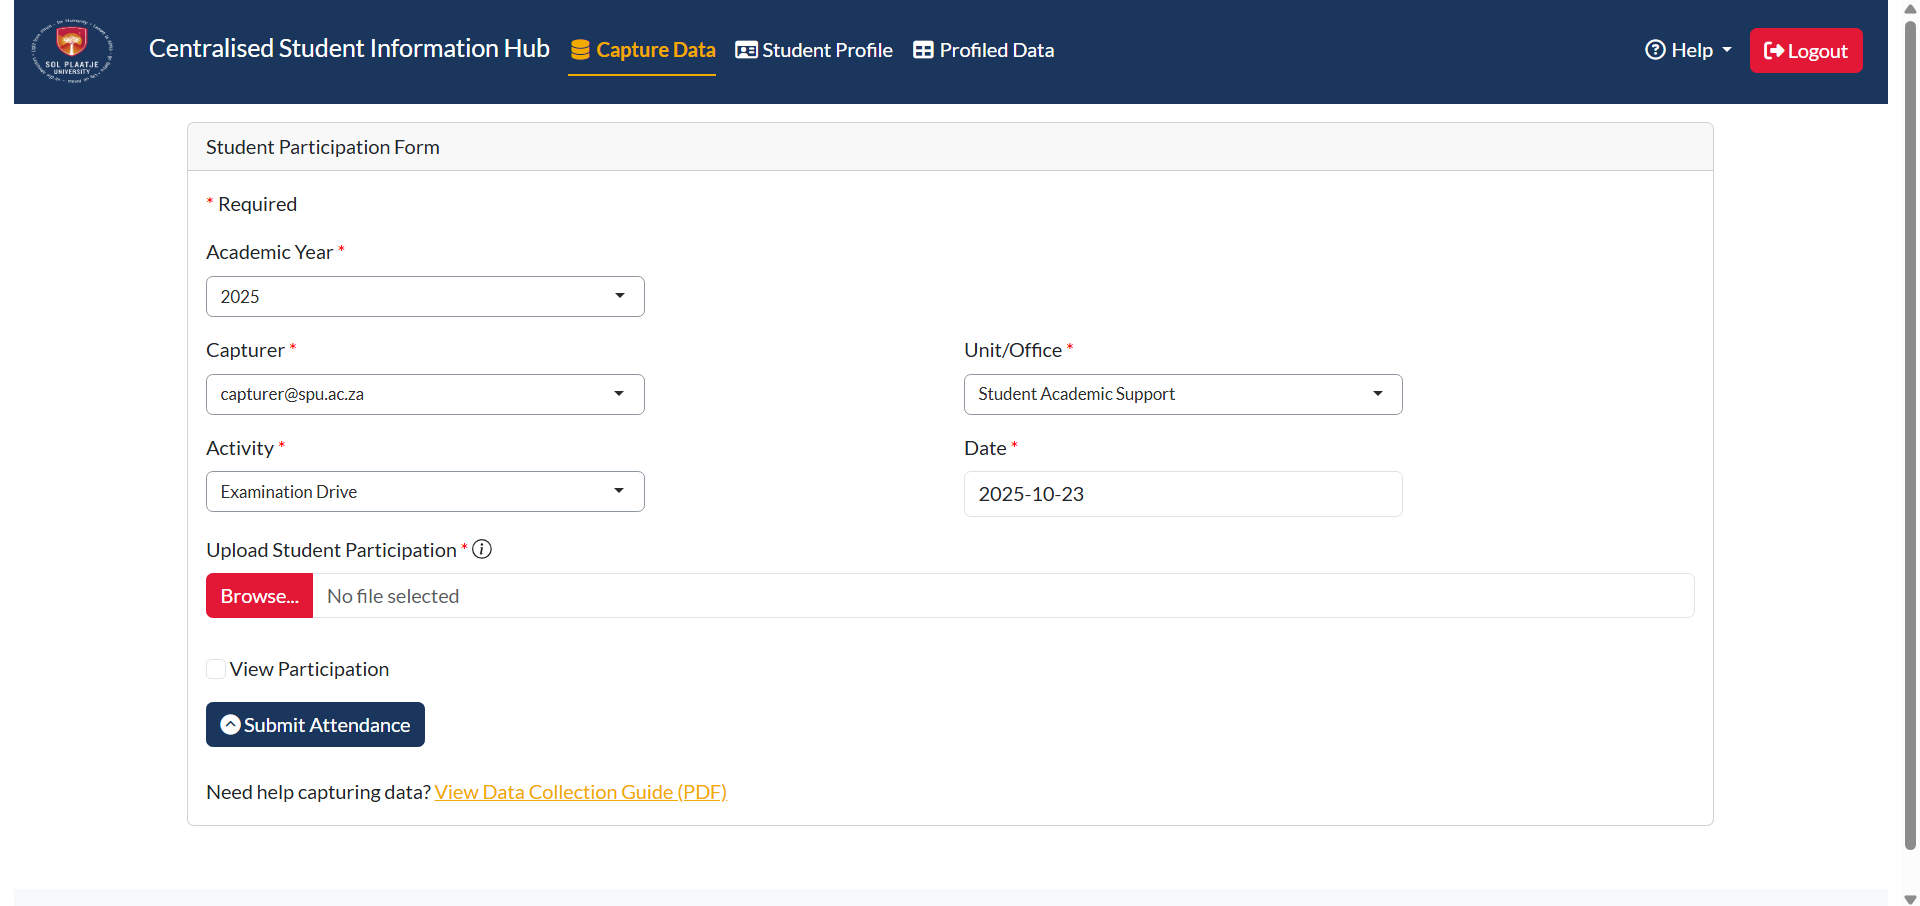Open the View Data Collection Guide PDF link
This screenshot has width=1920, height=906.
point(580,791)
